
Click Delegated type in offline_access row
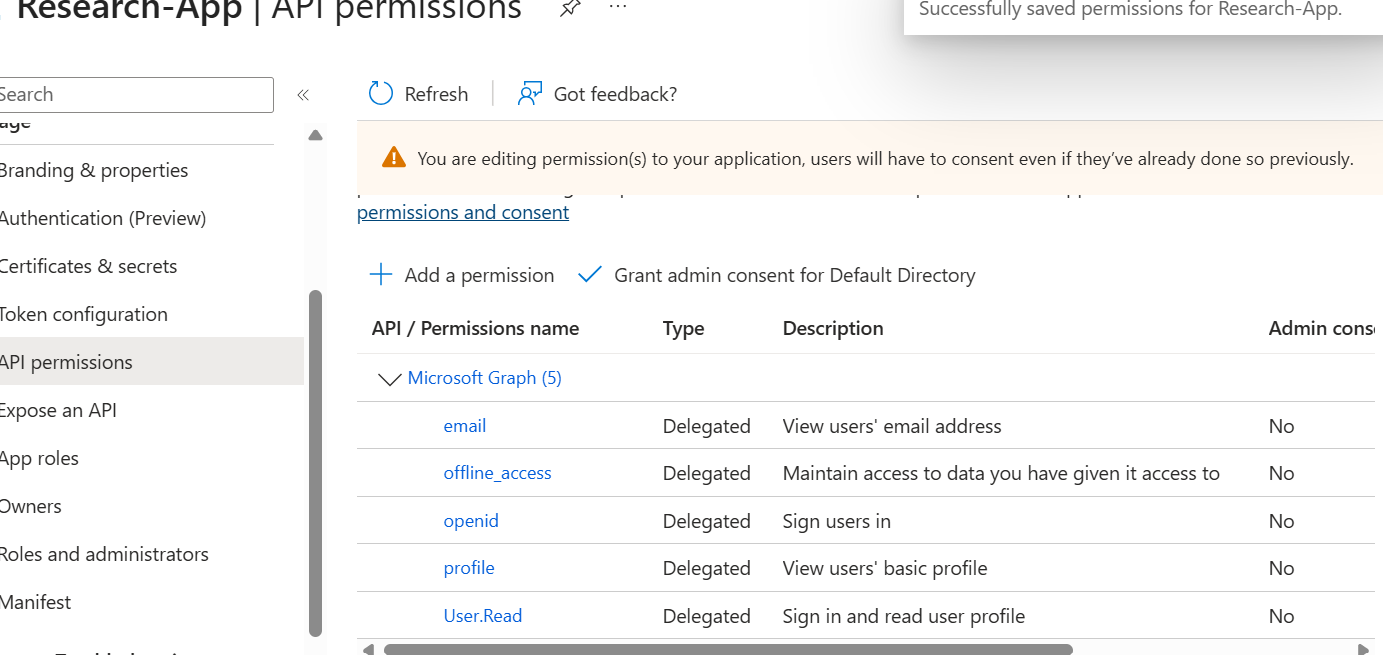pos(706,473)
